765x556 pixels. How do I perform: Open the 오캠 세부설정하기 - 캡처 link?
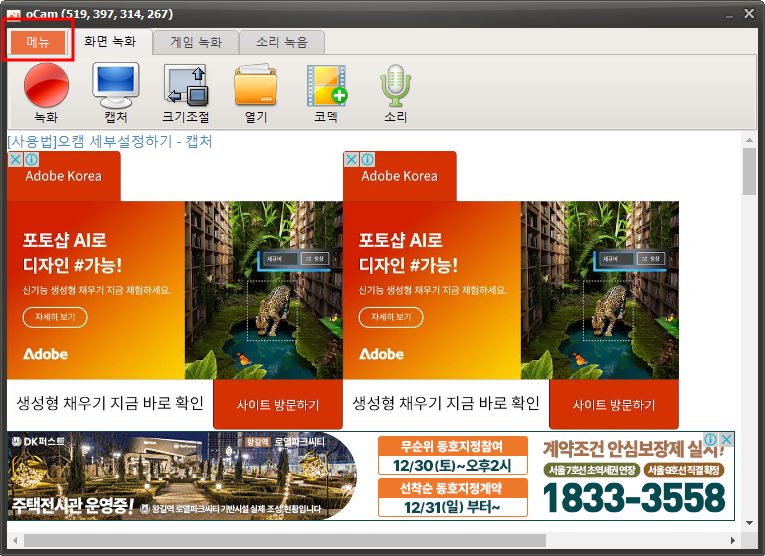click(110, 141)
